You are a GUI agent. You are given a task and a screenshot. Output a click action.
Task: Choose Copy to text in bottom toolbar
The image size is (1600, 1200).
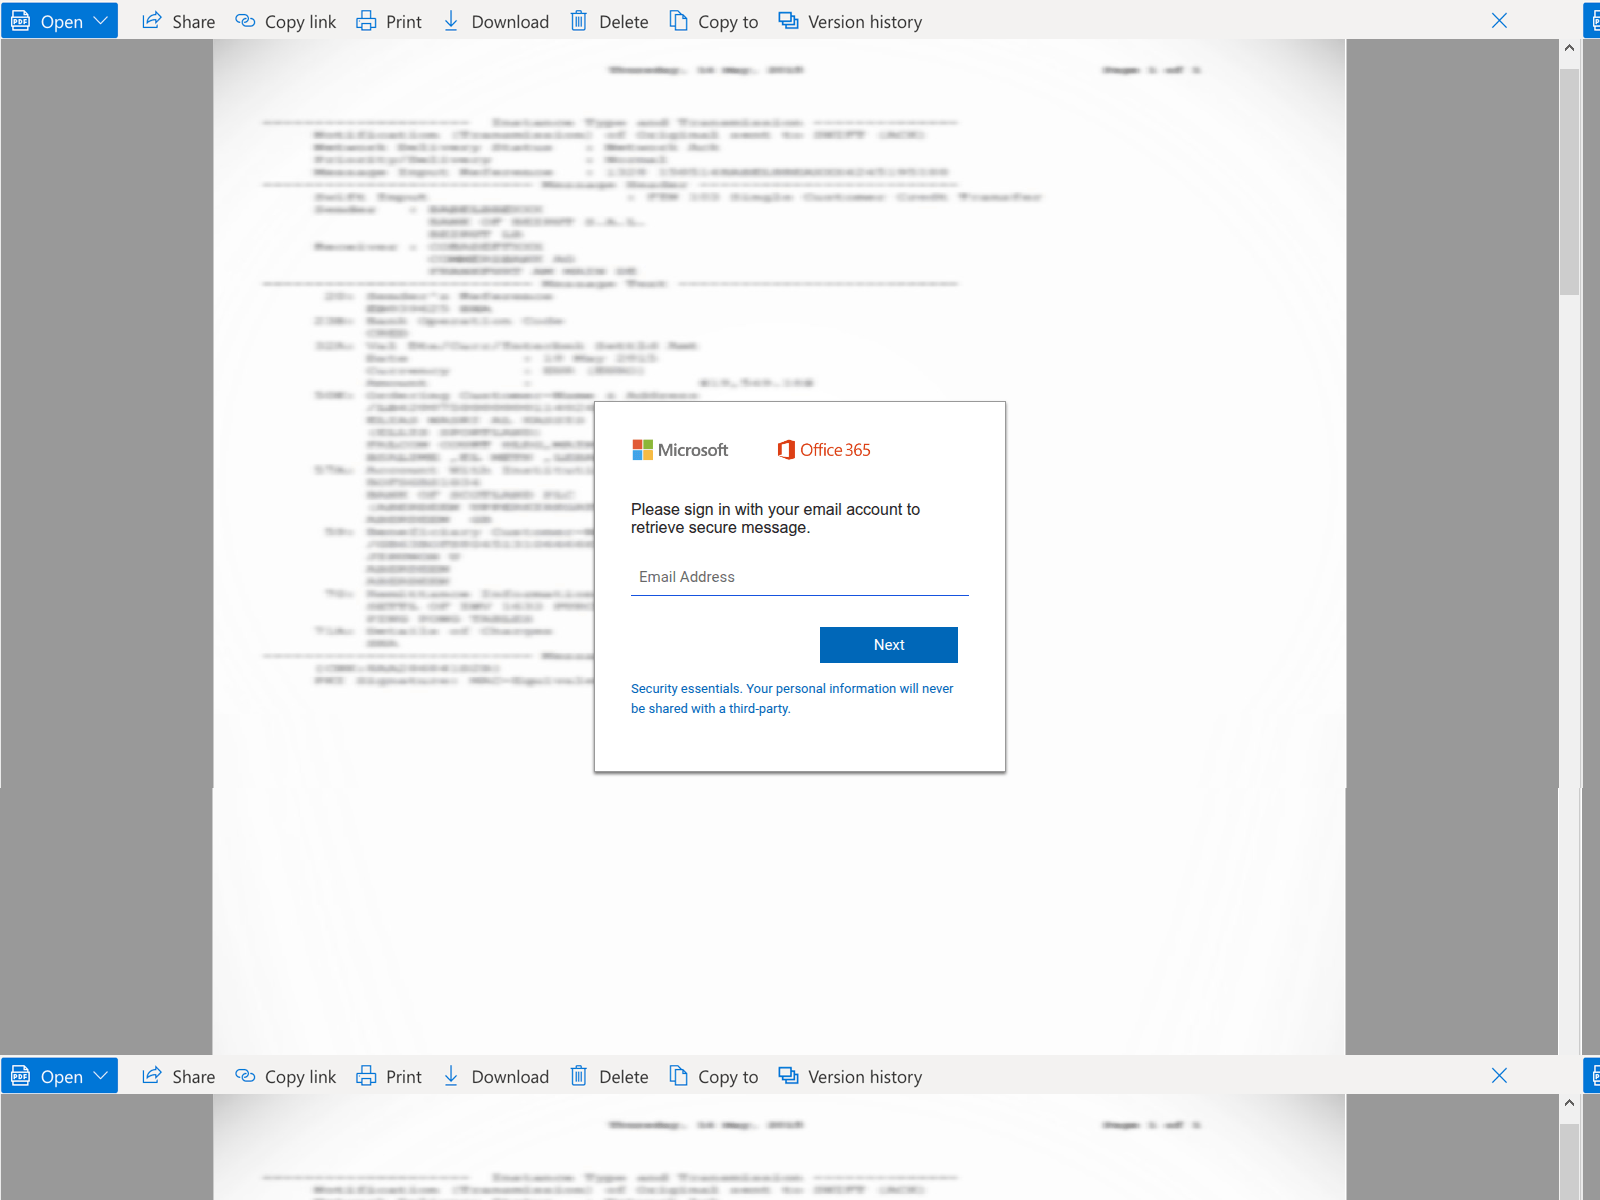(728, 1077)
